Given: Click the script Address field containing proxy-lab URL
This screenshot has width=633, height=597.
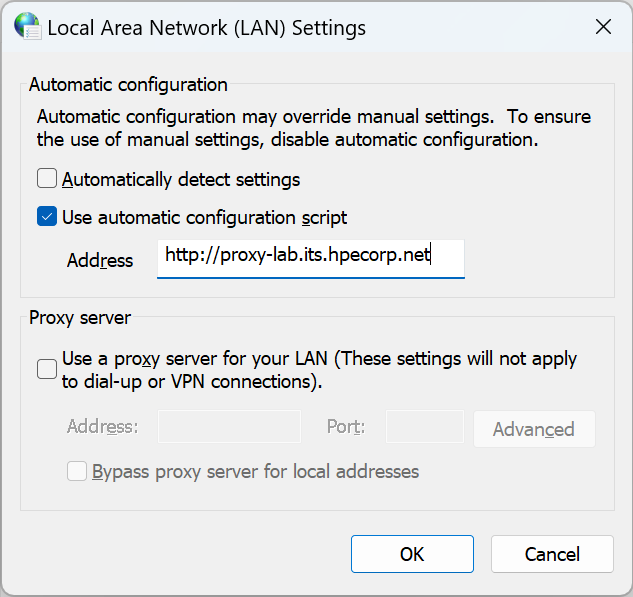Looking at the screenshot, I should tap(310, 257).
